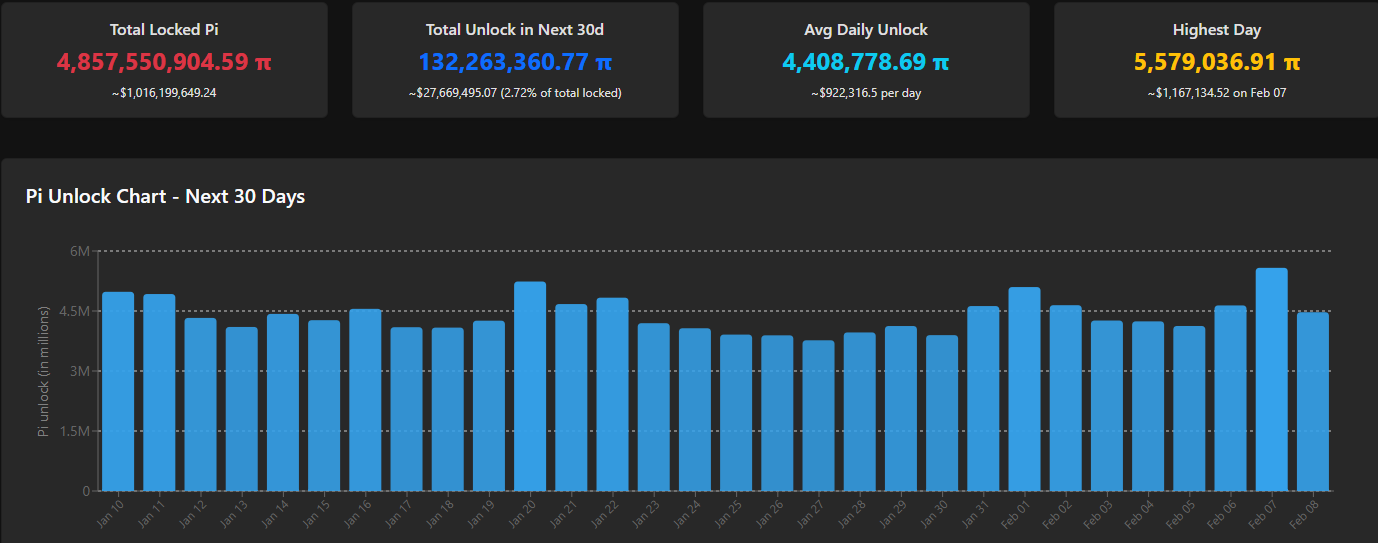
Task: Select the Jan 27 lowest bar
Action: click(818, 416)
